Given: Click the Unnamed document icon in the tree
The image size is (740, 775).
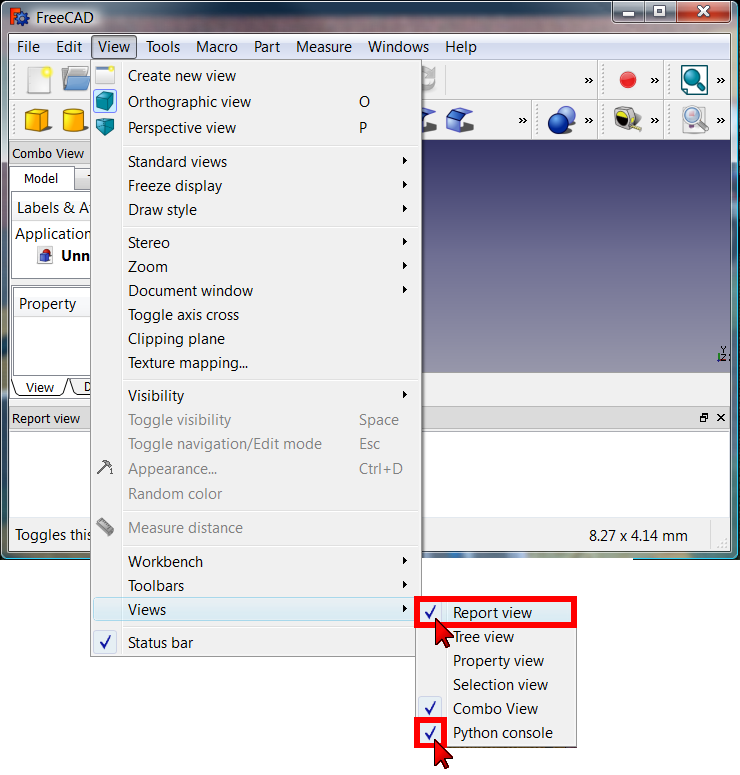Looking at the screenshot, I should coord(45,256).
